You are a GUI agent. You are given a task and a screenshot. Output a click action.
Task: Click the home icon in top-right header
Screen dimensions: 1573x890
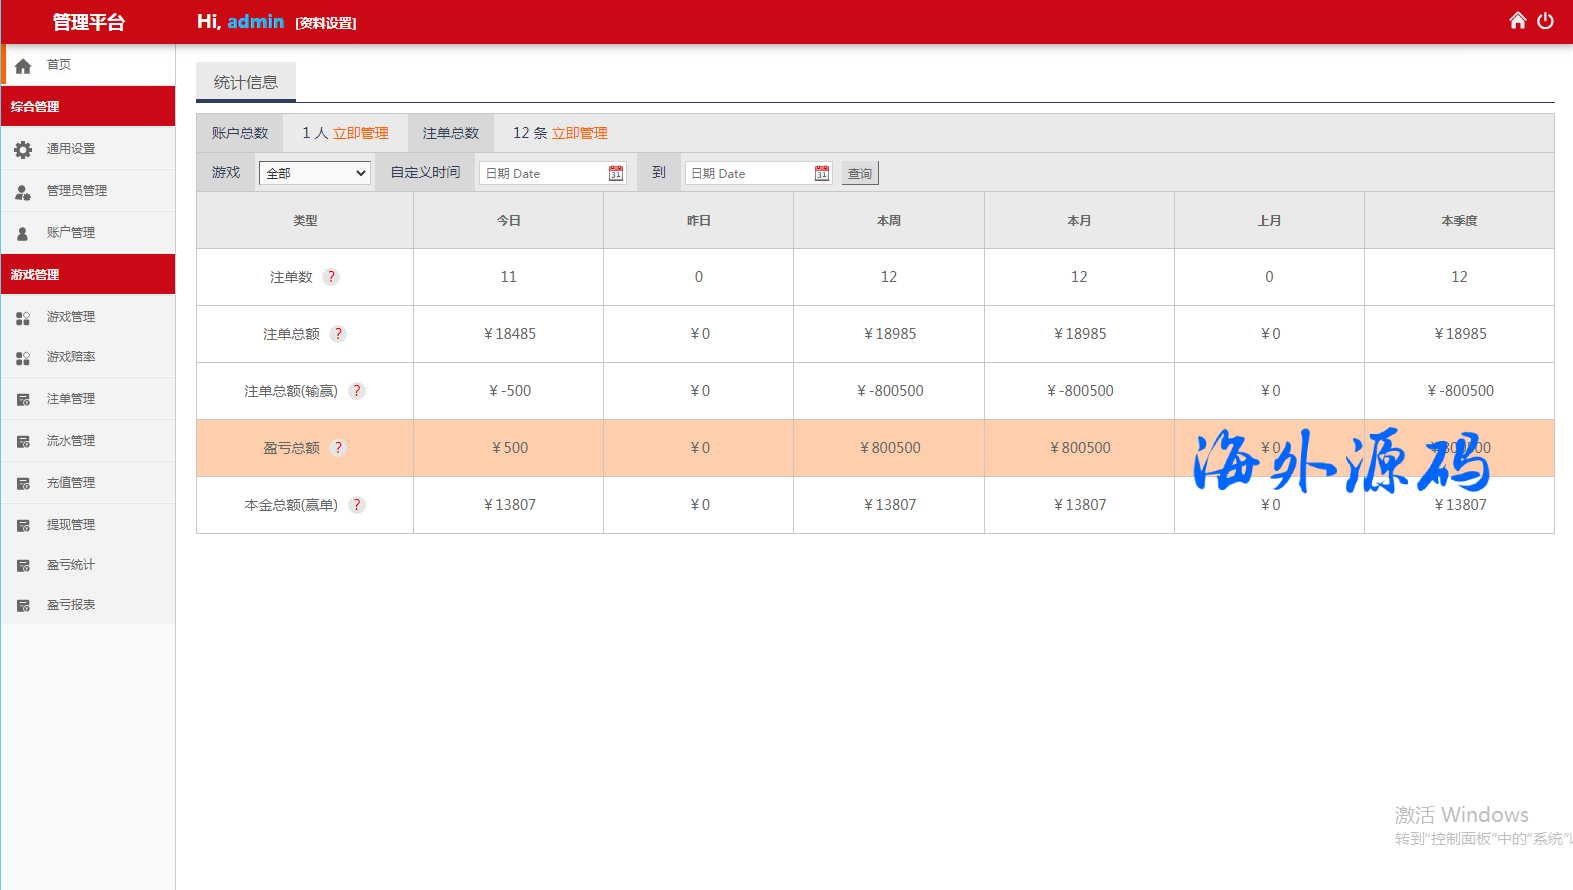1517,21
